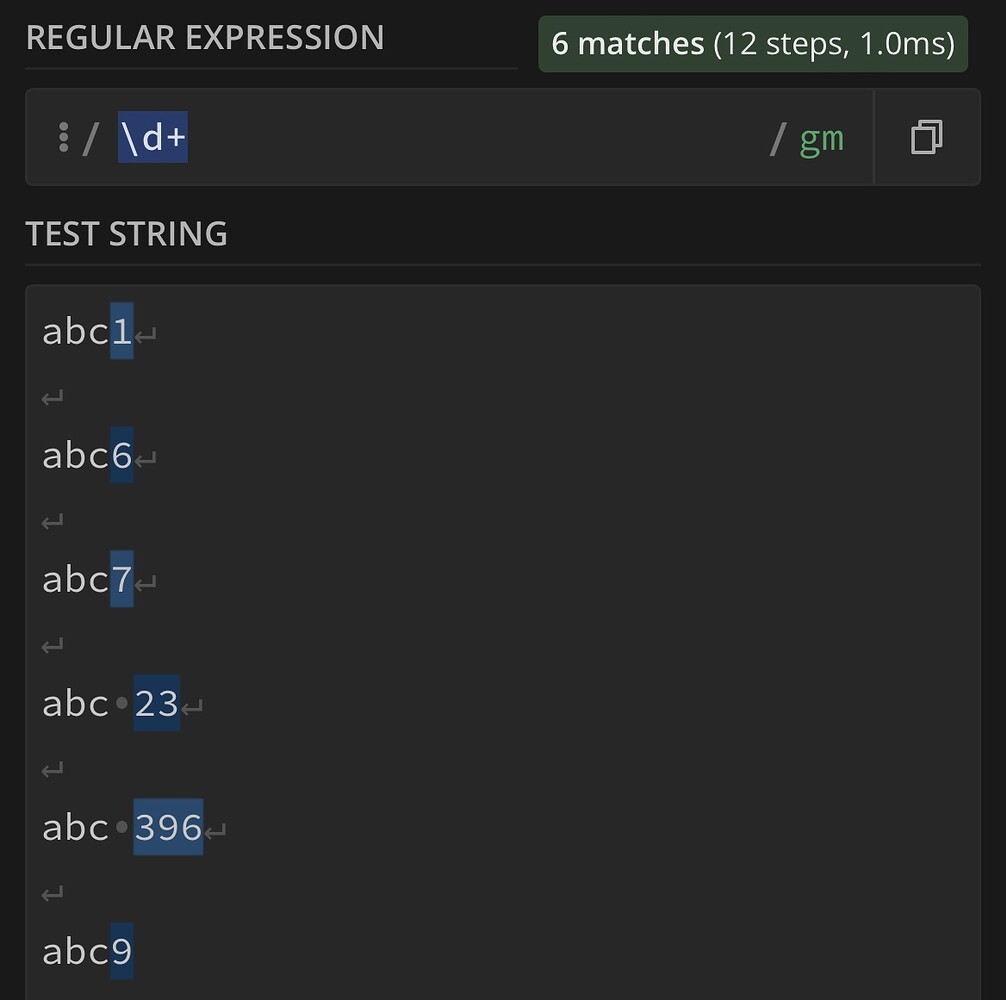The height and width of the screenshot is (1000, 1006).
Task: Open the gm regex flags selector
Action: [822, 138]
